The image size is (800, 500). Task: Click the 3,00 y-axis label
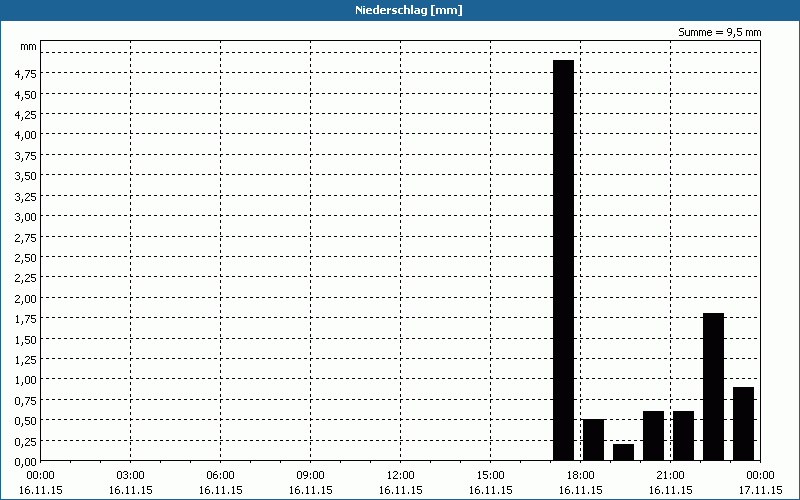(26, 217)
